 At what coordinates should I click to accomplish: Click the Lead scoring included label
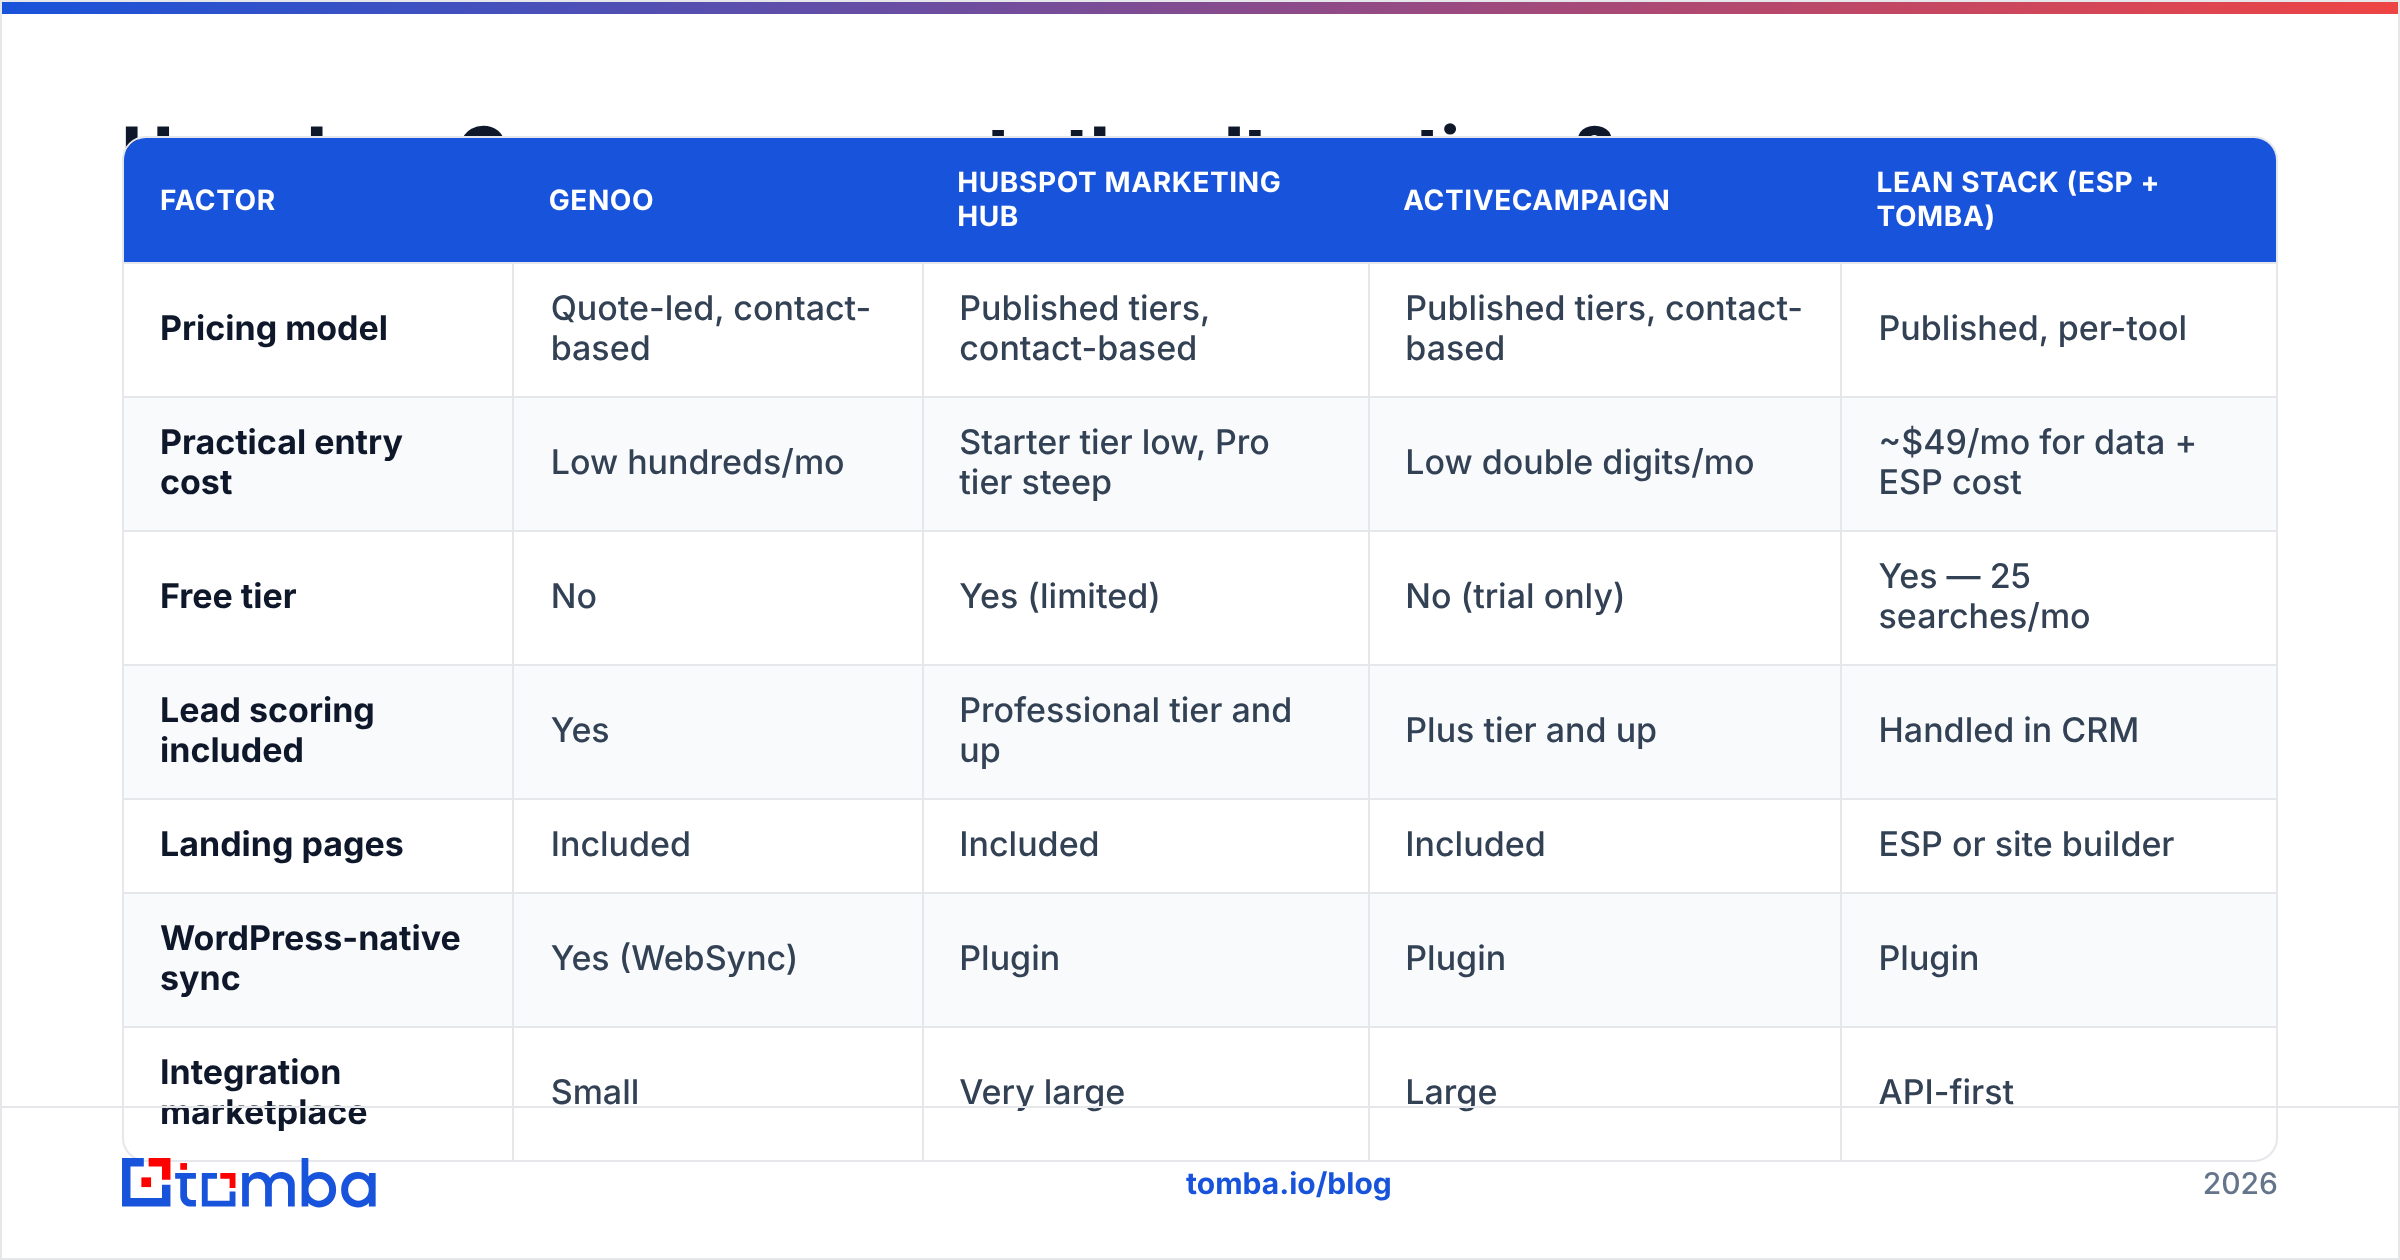tap(267, 730)
